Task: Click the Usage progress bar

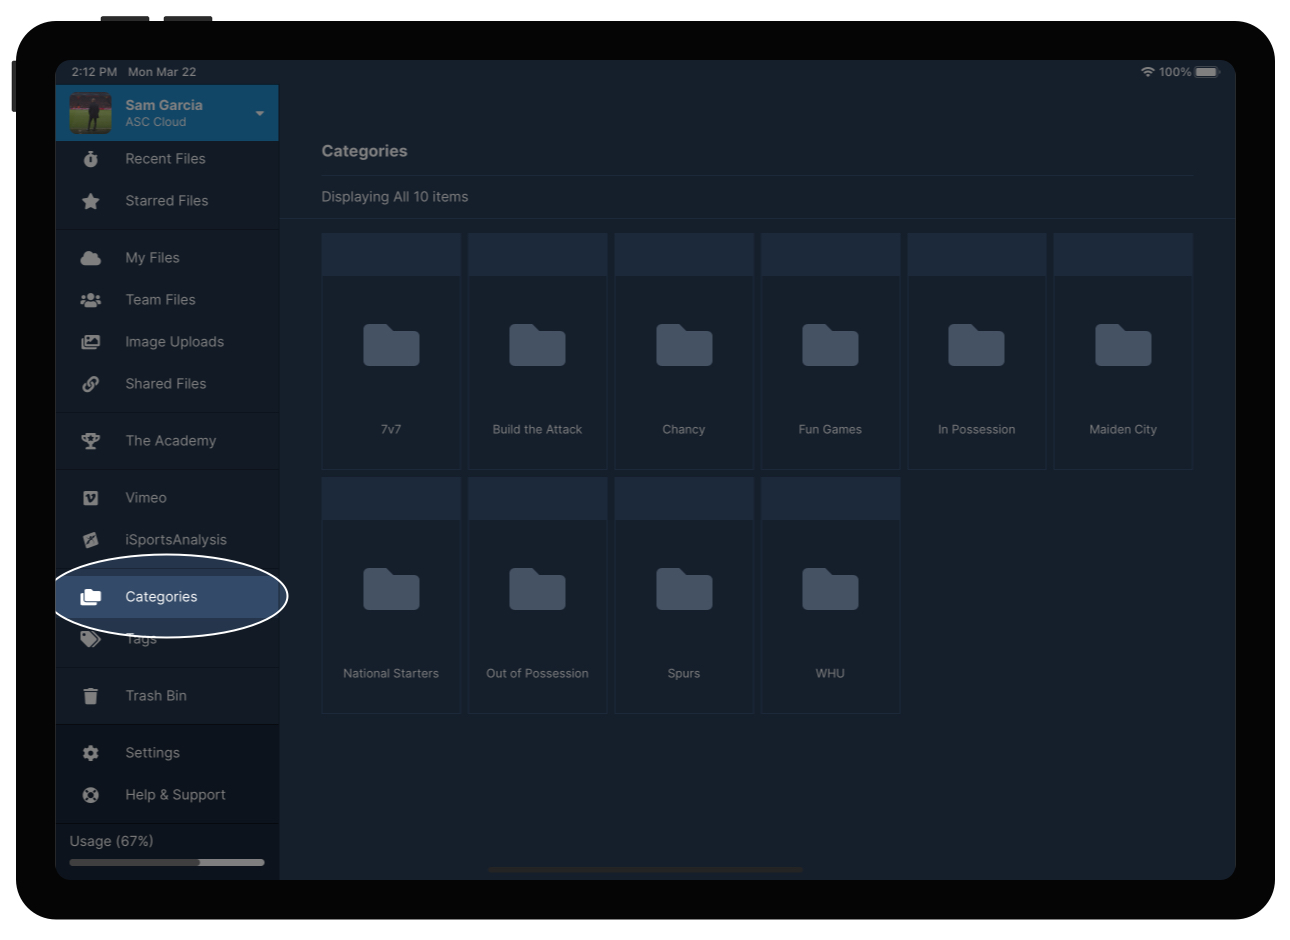Action: point(166,861)
